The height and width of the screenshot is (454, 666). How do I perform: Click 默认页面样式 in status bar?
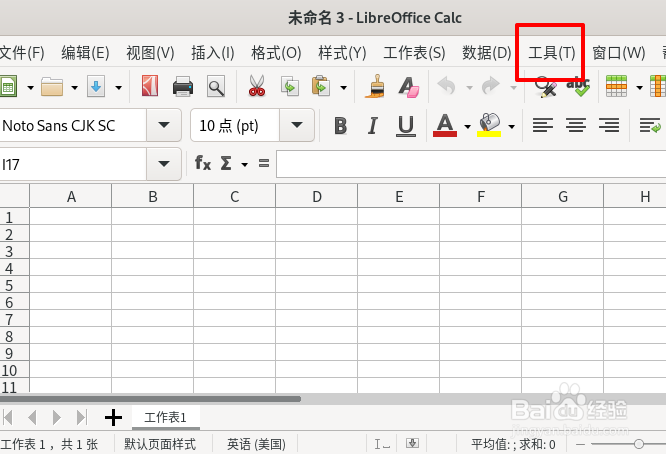pos(160,444)
